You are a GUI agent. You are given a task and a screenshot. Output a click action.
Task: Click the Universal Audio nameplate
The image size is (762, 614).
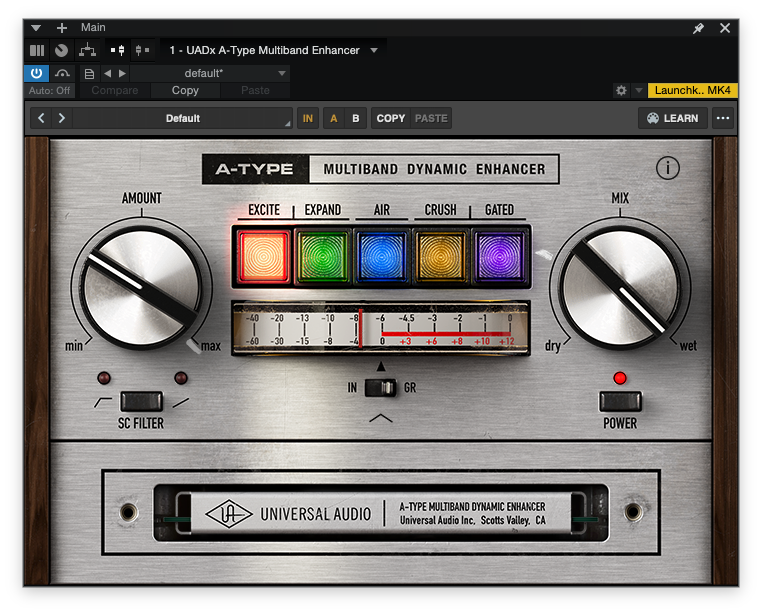[381, 513]
